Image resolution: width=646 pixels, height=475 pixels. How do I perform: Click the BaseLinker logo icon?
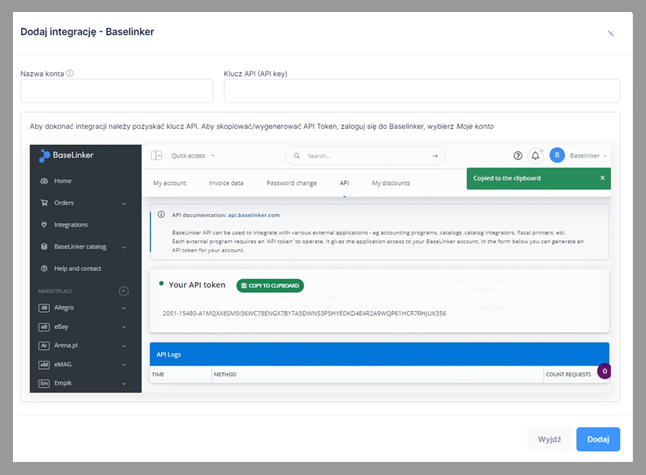point(44,156)
